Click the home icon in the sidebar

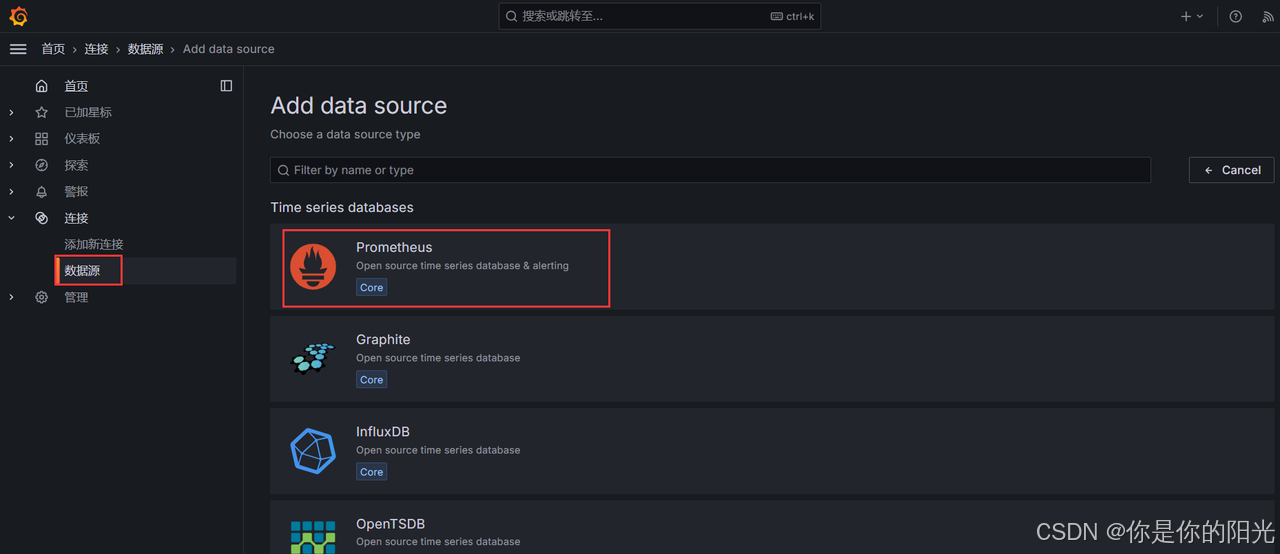tap(41, 86)
